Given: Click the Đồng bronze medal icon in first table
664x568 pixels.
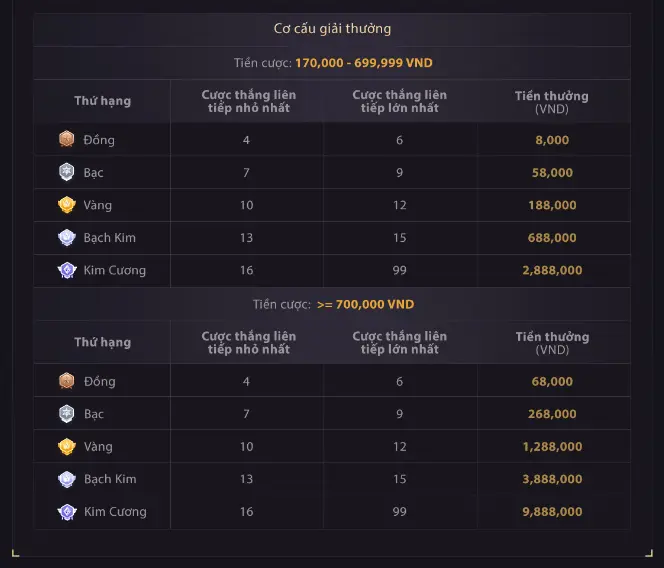Looking at the screenshot, I should coord(66,139).
